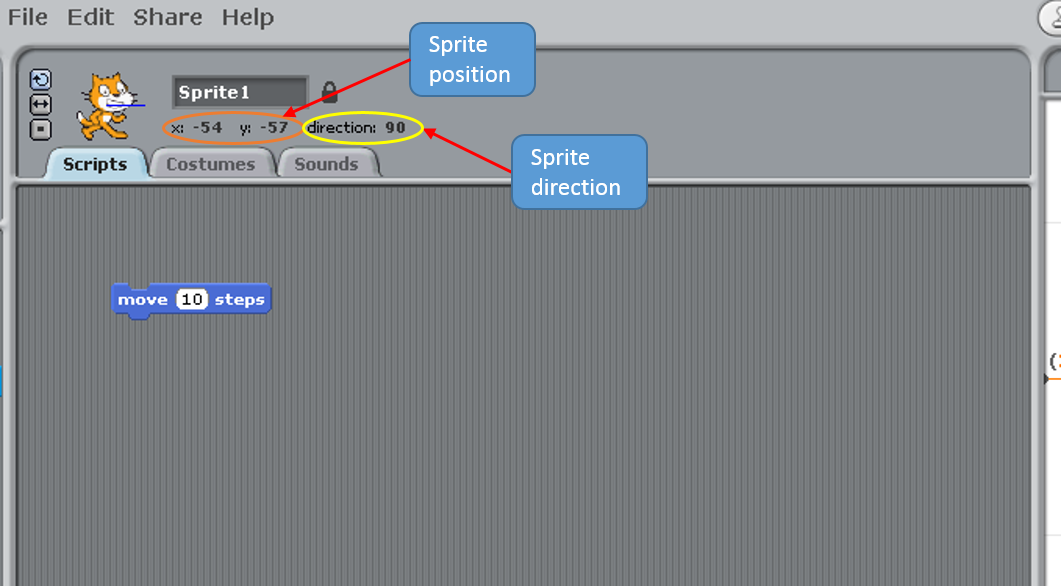This screenshot has width=1061, height=586.
Task: Open the Help menu
Action: tap(248, 16)
